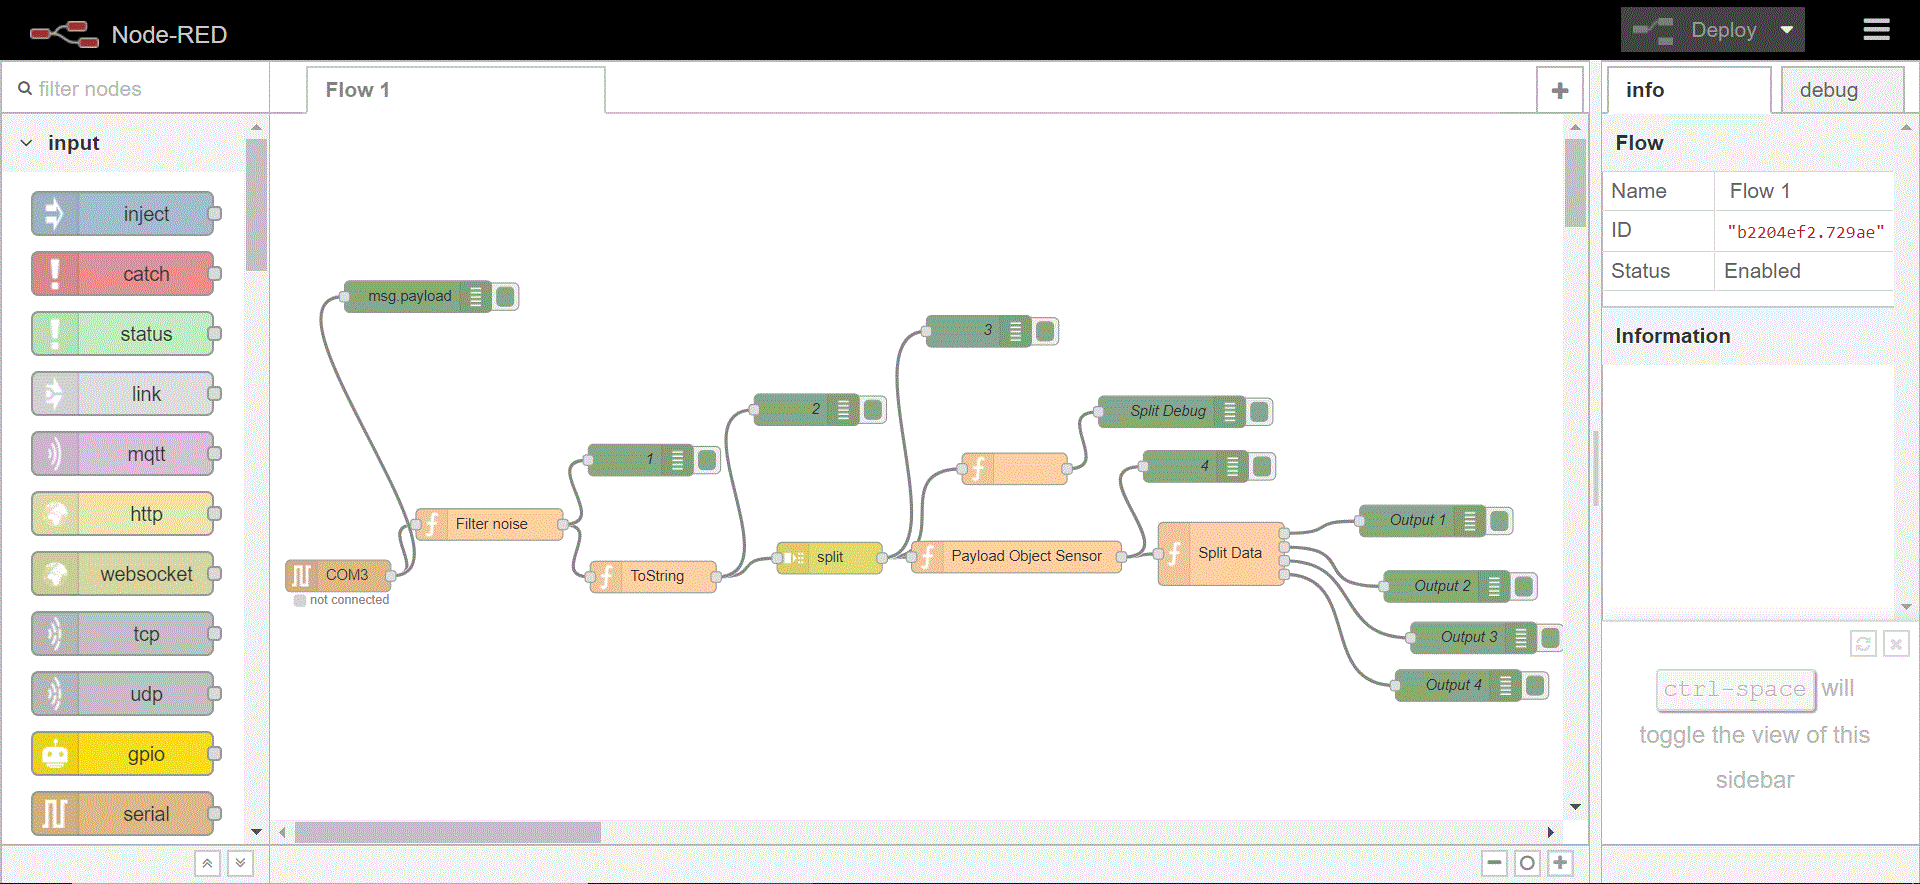Open the hamburger main menu
The height and width of the screenshot is (884, 1920).
click(1876, 30)
